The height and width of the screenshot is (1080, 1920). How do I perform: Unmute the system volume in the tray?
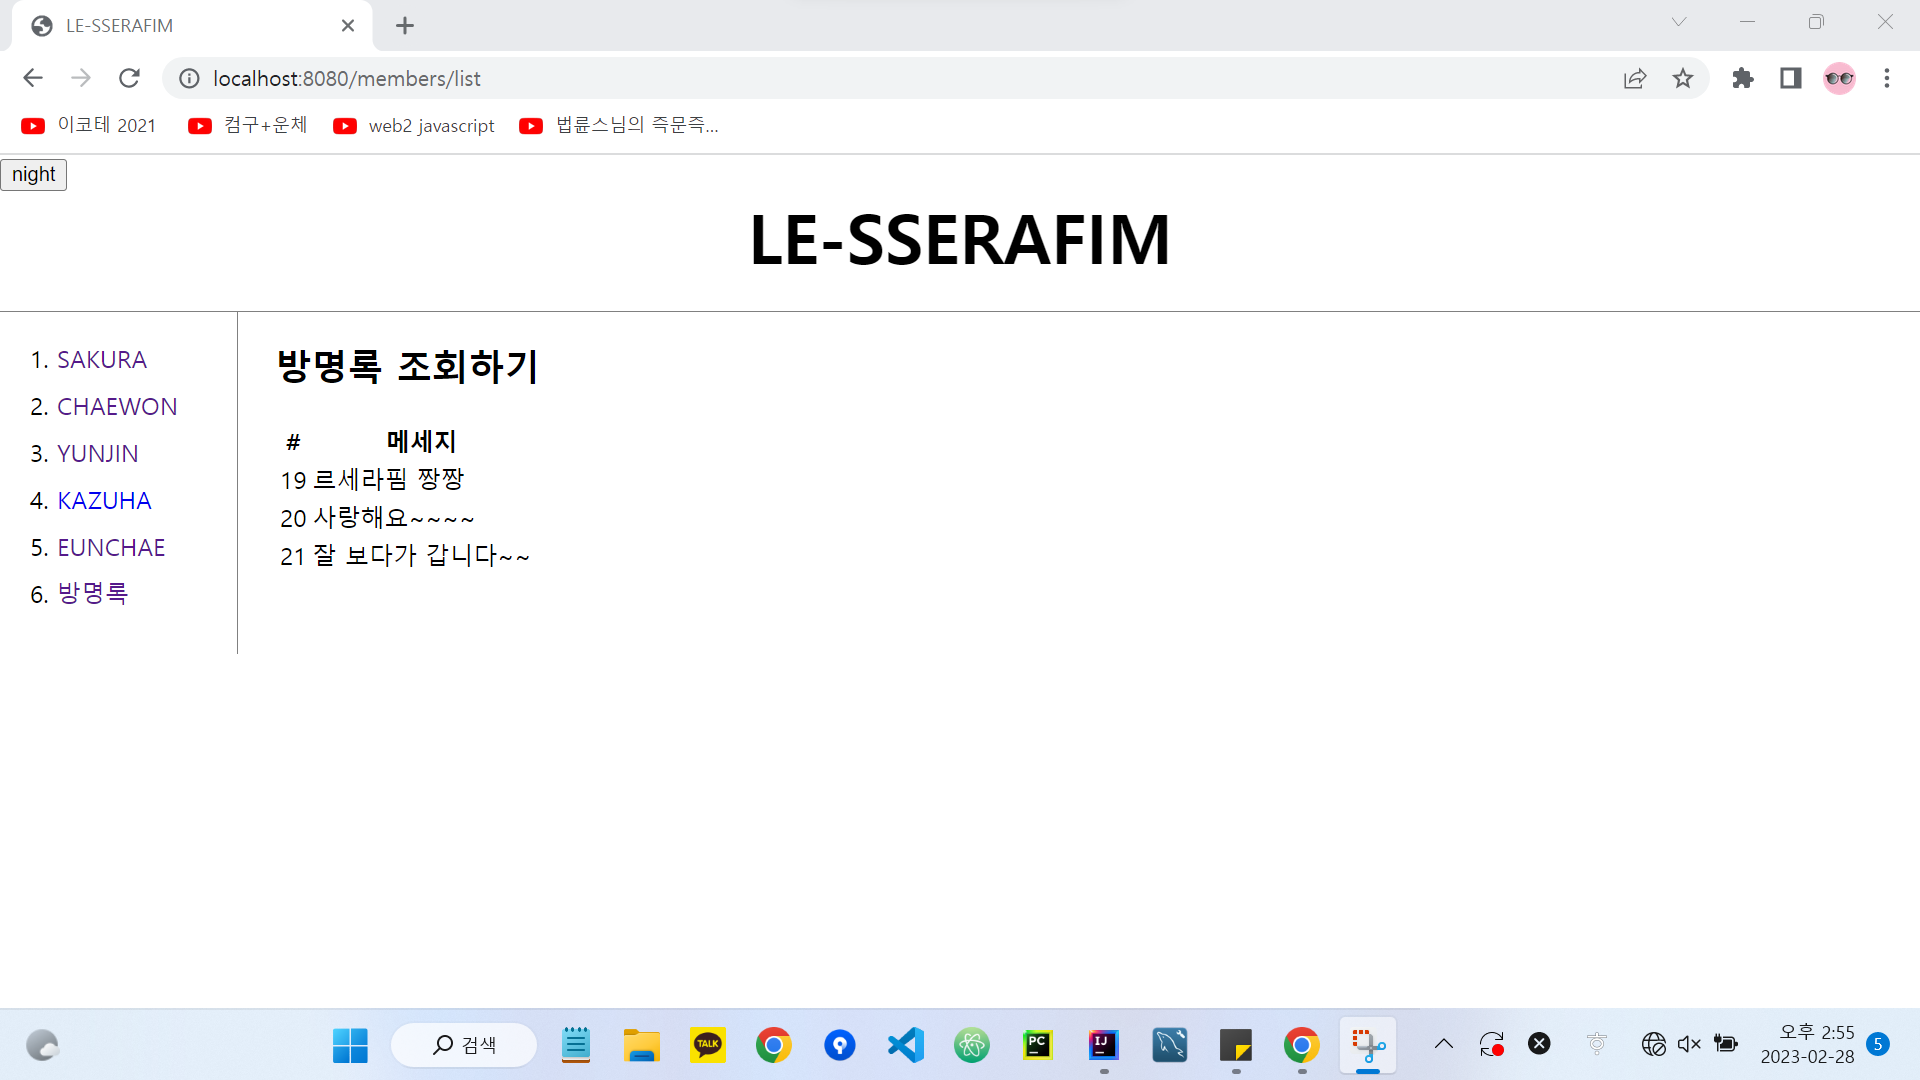click(1689, 1043)
